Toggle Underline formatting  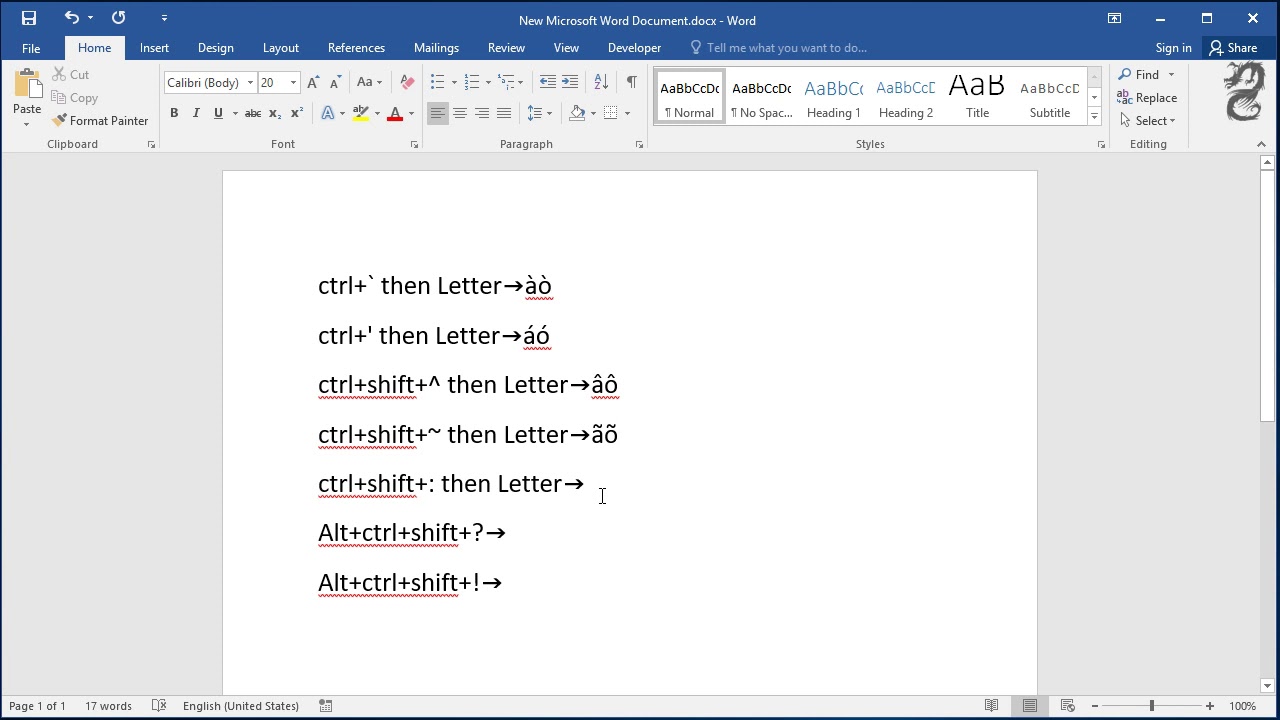[x=218, y=113]
